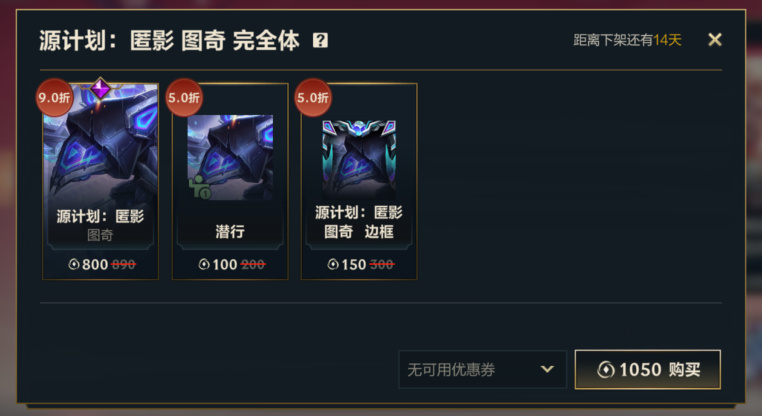Open the 无可用优惠券 coupon dropdown

(x=483, y=370)
